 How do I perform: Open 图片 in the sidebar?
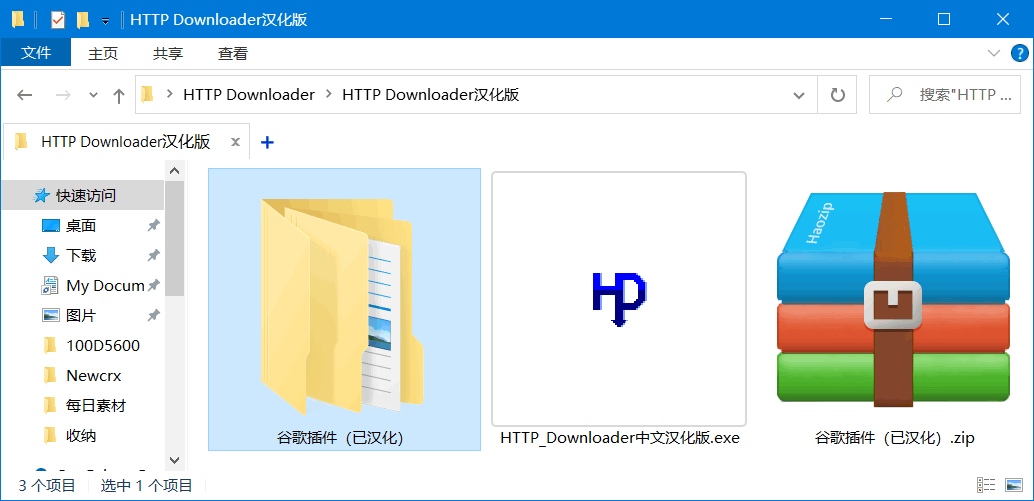[81, 316]
